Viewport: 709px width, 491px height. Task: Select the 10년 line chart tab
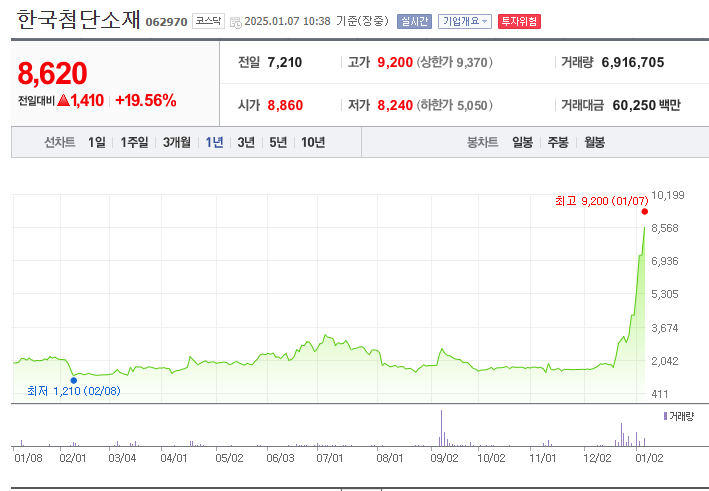point(313,142)
